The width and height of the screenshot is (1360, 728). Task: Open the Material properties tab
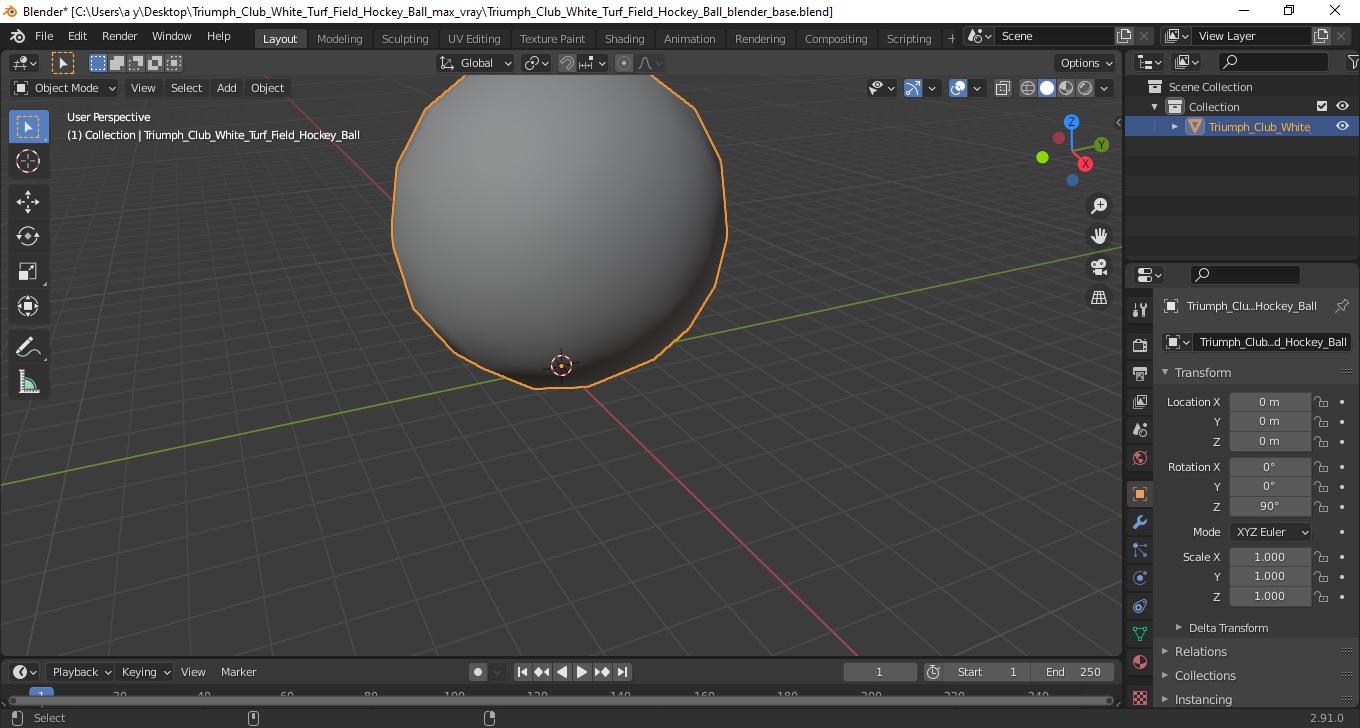pyautogui.click(x=1139, y=662)
